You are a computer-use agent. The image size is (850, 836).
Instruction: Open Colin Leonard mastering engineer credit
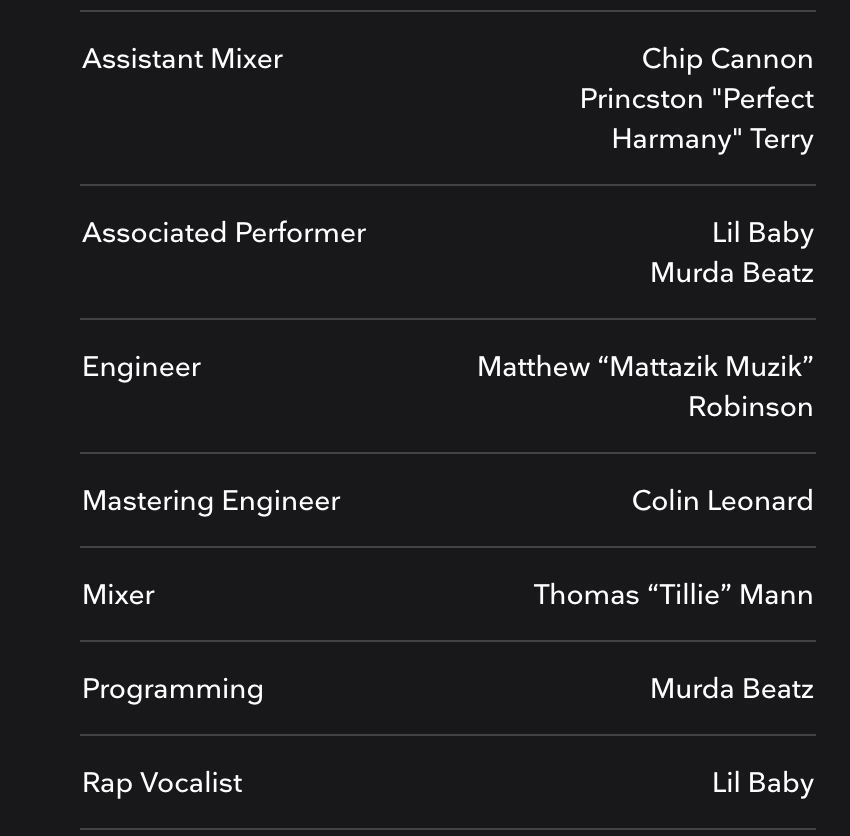point(723,500)
